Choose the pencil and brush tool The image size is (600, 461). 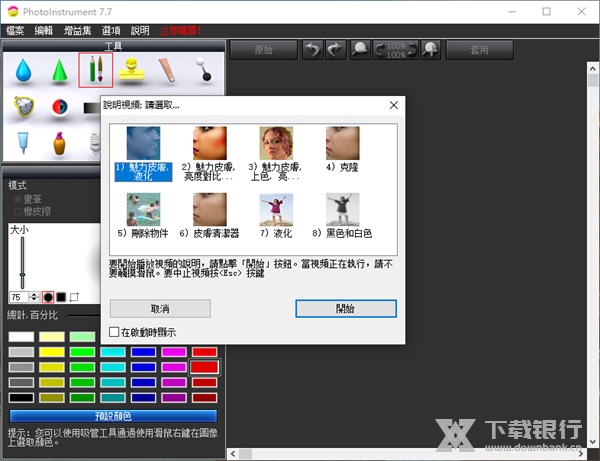click(x=95, y=70)
